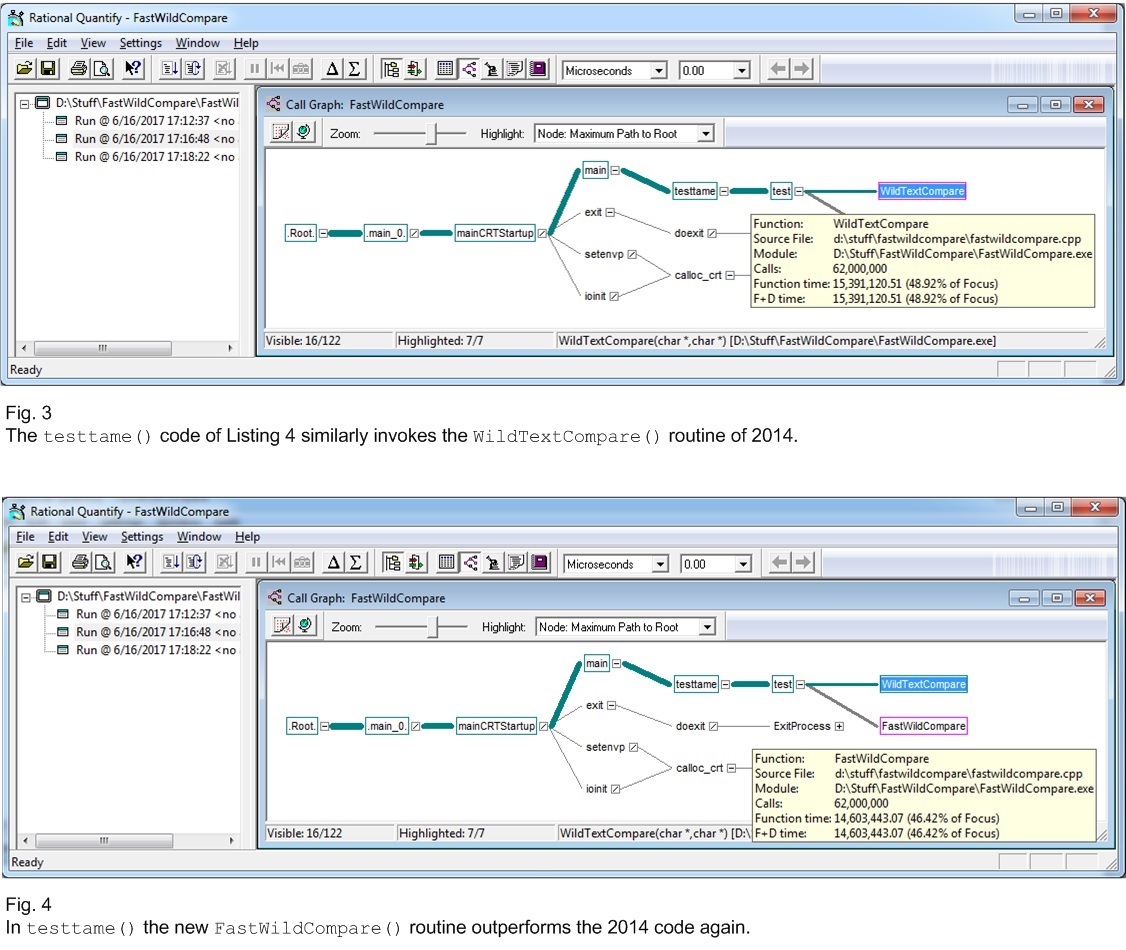Open Settings menu in top window
The image size is (1126, 950).
click(140, 43)
